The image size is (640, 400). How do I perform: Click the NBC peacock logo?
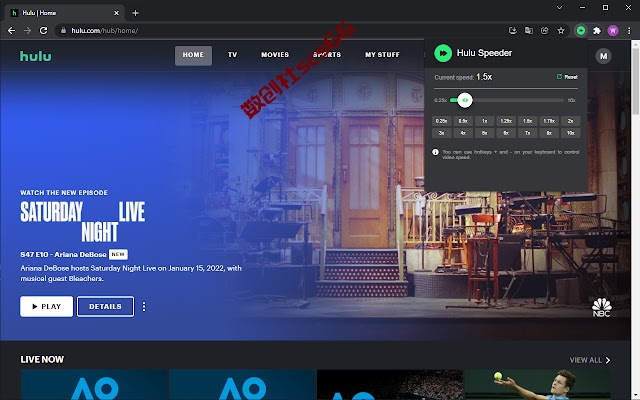point(602,307)
